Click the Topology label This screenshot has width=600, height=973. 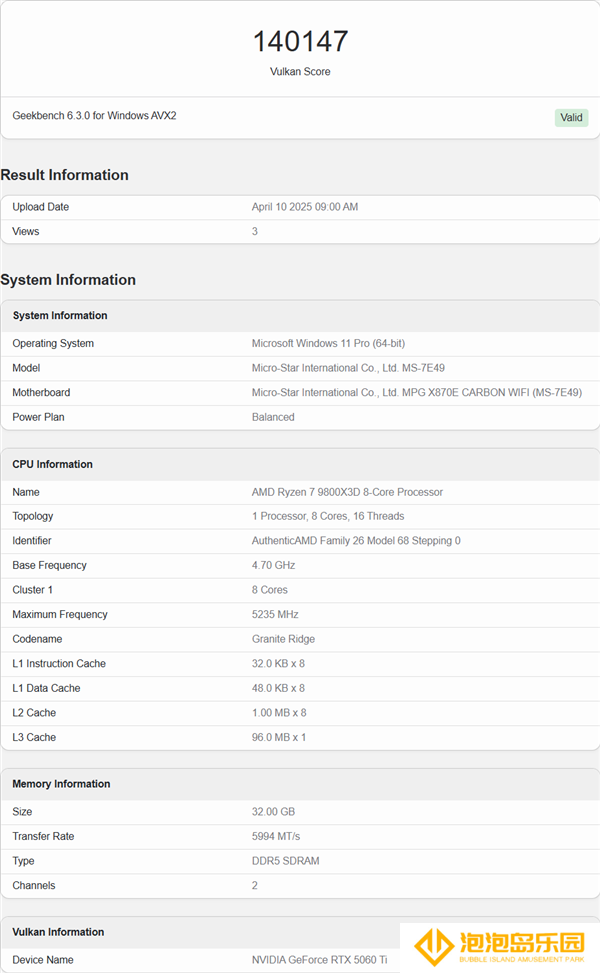pyautogui.click(x=32, y=516)
